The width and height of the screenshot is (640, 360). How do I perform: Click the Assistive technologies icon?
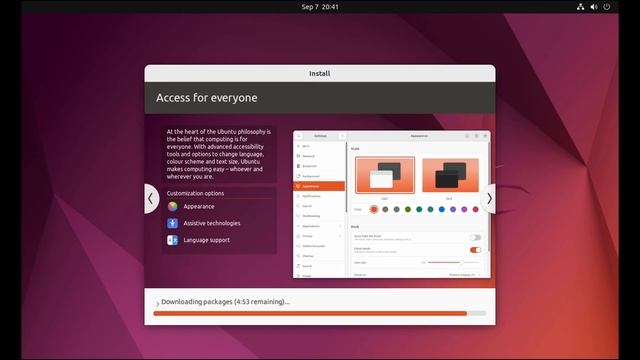(x=173, y=223)
